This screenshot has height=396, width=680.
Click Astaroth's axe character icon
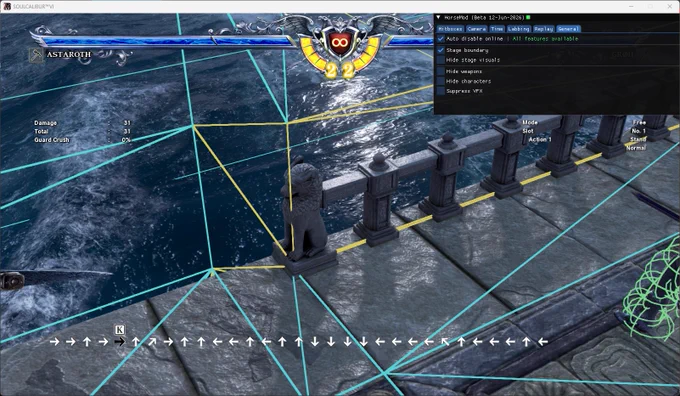[36, 55]
